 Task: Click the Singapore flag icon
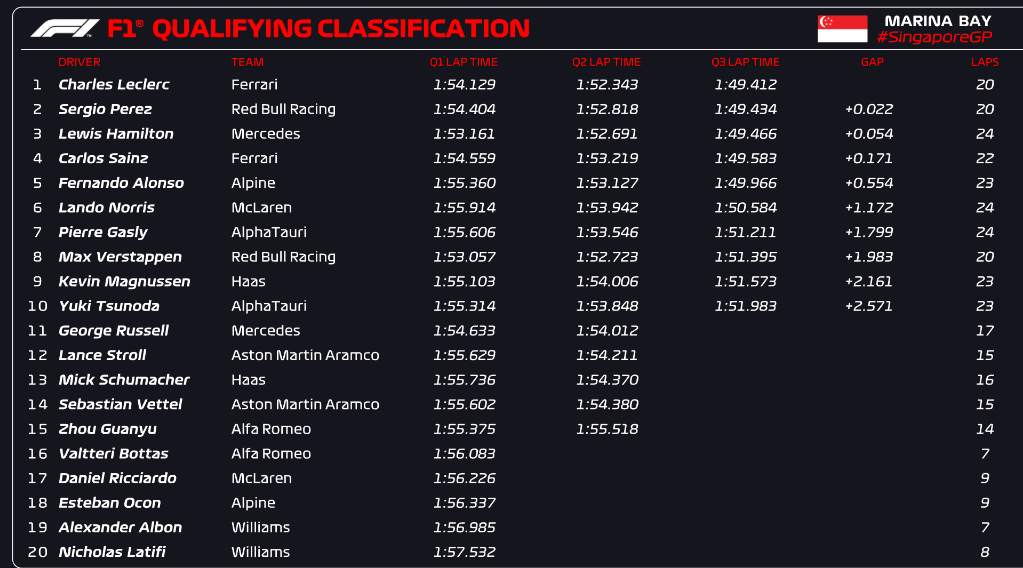click(x=841, y=29)
